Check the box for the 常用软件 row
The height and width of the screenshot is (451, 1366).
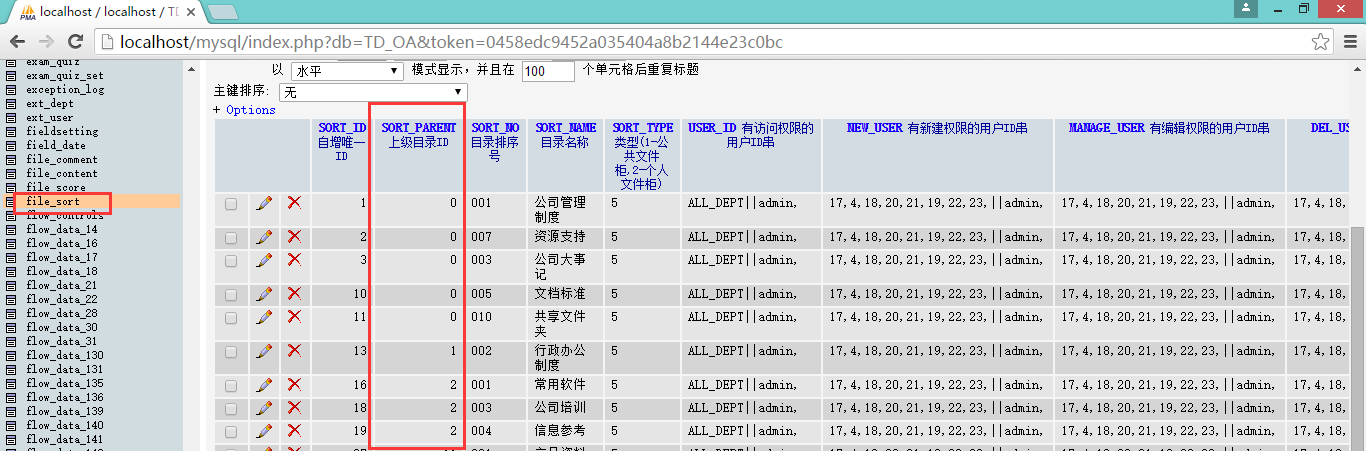click(231, 385)
